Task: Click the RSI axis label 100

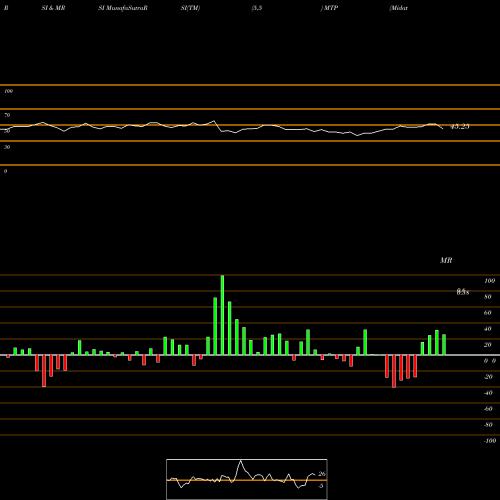Action: [x=8, y=91]
